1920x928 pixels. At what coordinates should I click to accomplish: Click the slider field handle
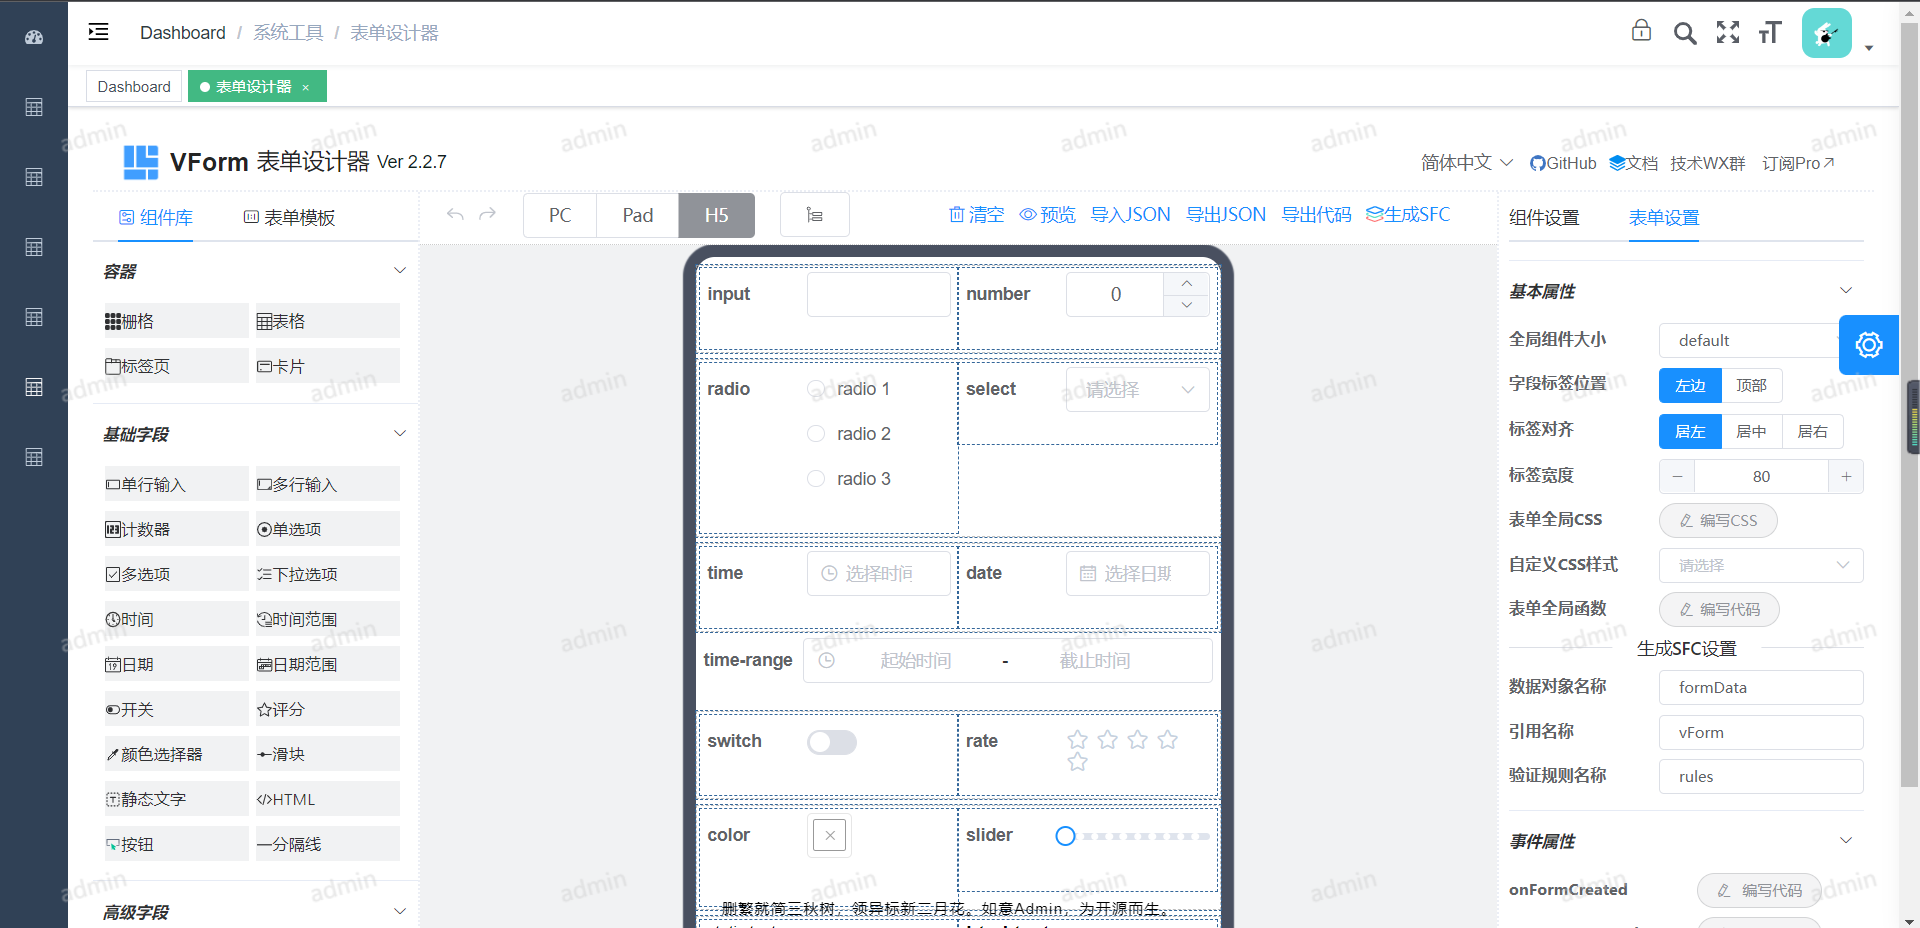pyautogui.click(x=1066, y=836)
